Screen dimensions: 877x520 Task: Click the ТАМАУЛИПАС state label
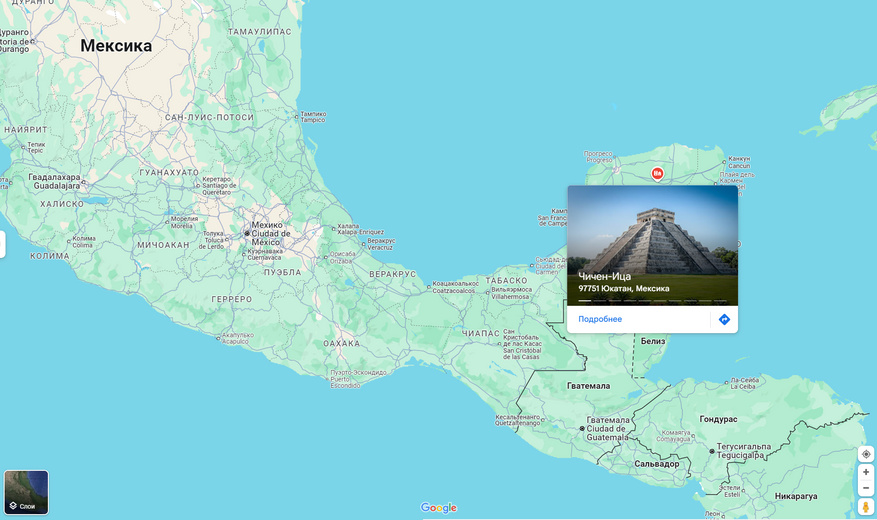pos(260,32)
